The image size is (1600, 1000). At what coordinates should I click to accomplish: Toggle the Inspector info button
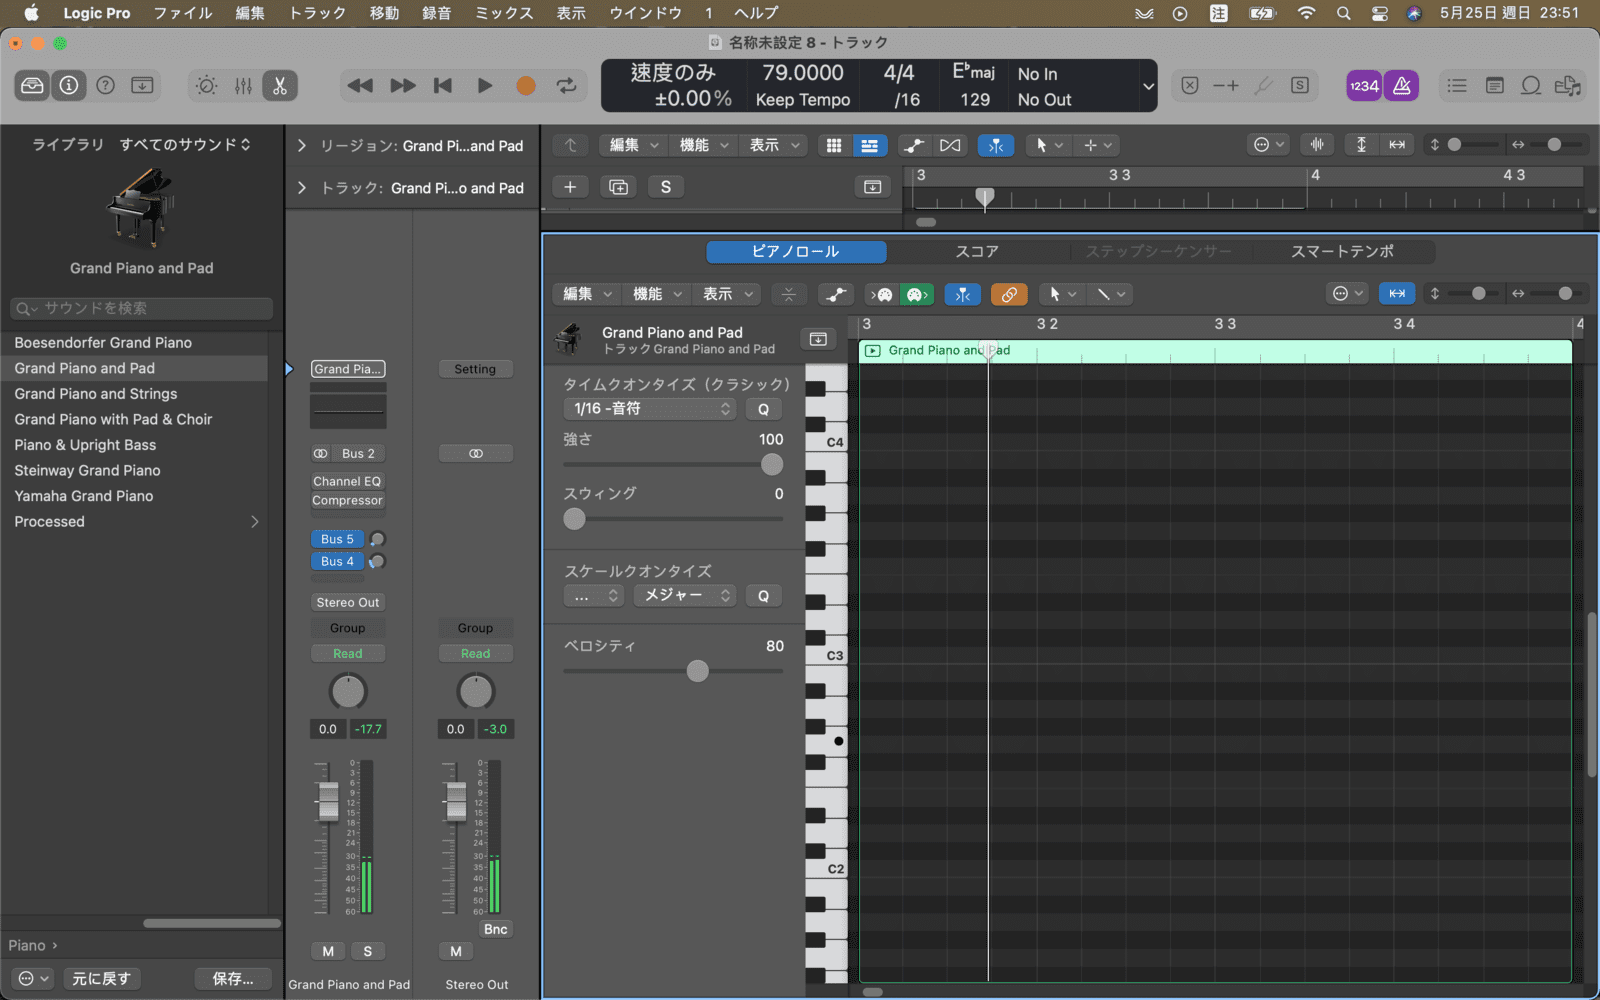[69, 86]
